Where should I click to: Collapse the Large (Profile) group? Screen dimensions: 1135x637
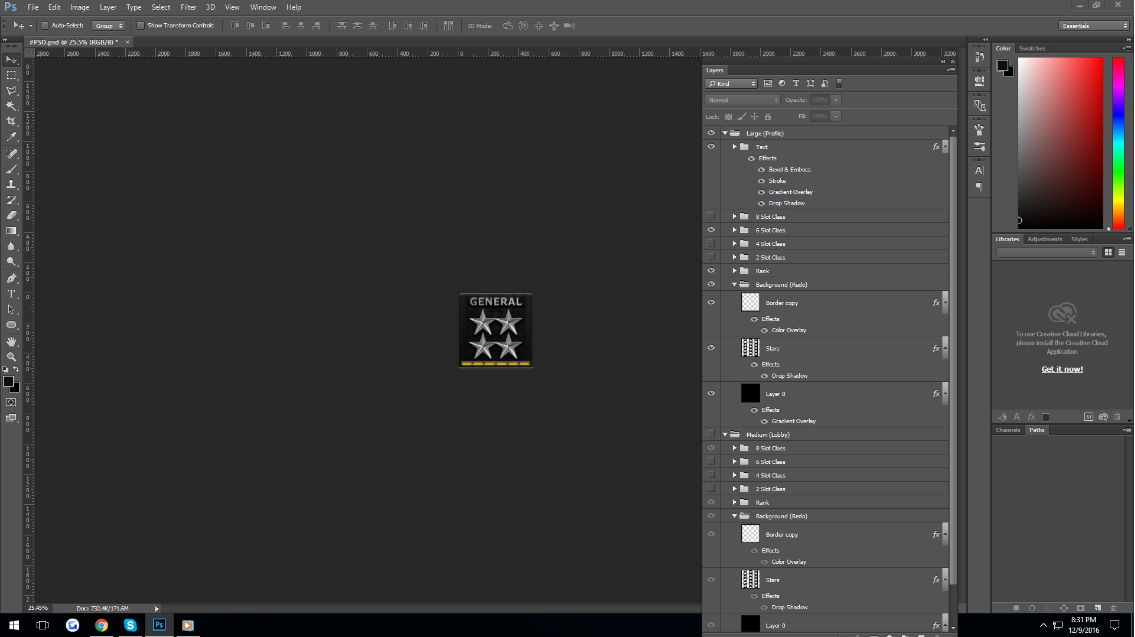tap(725, 133)
